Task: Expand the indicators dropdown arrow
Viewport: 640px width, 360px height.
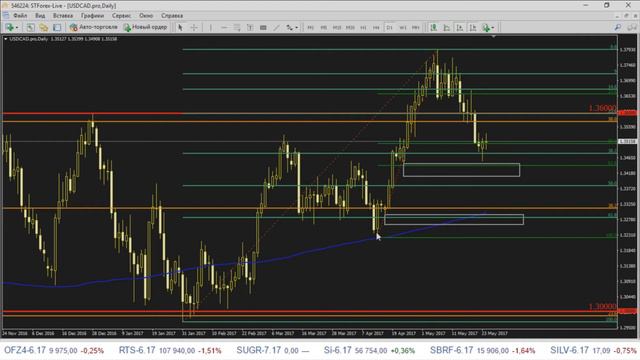Action: point(493,28)
